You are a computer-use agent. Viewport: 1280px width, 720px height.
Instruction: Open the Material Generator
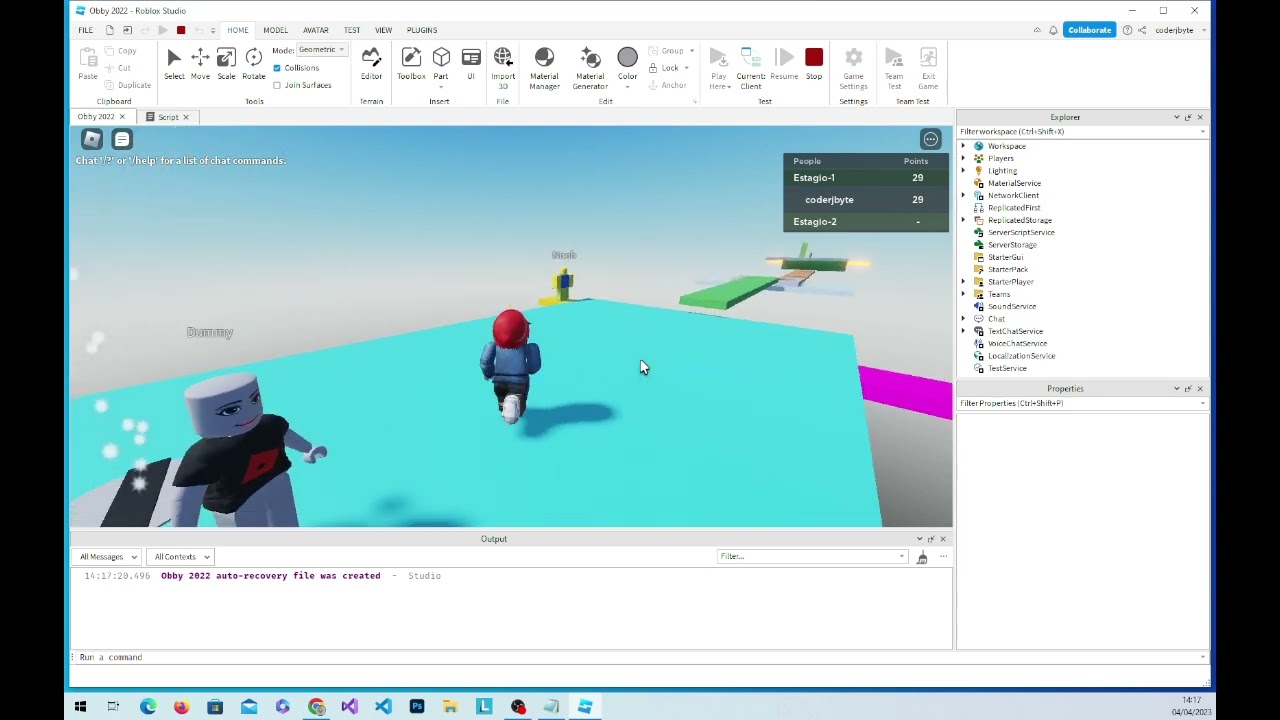click(x=590, y=68)
